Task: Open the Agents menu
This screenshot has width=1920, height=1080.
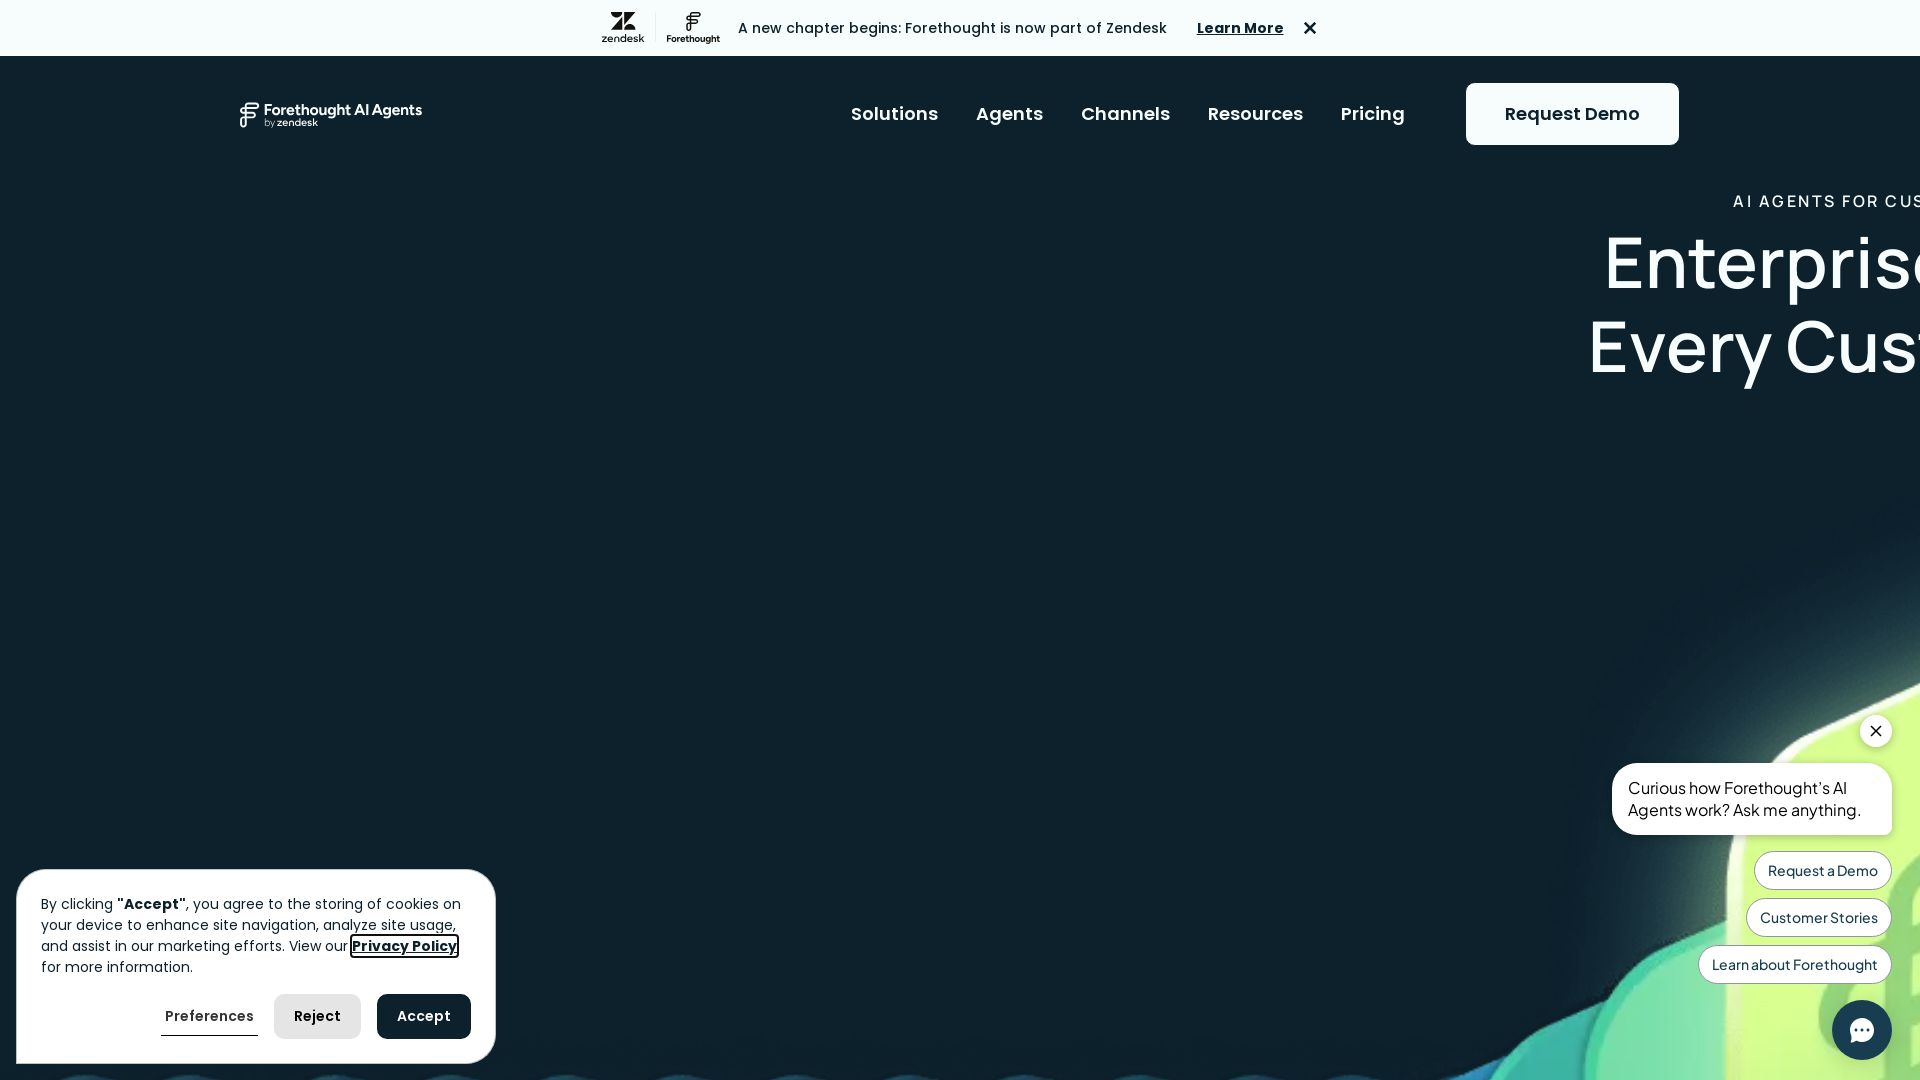Action: coord(1009,114)
